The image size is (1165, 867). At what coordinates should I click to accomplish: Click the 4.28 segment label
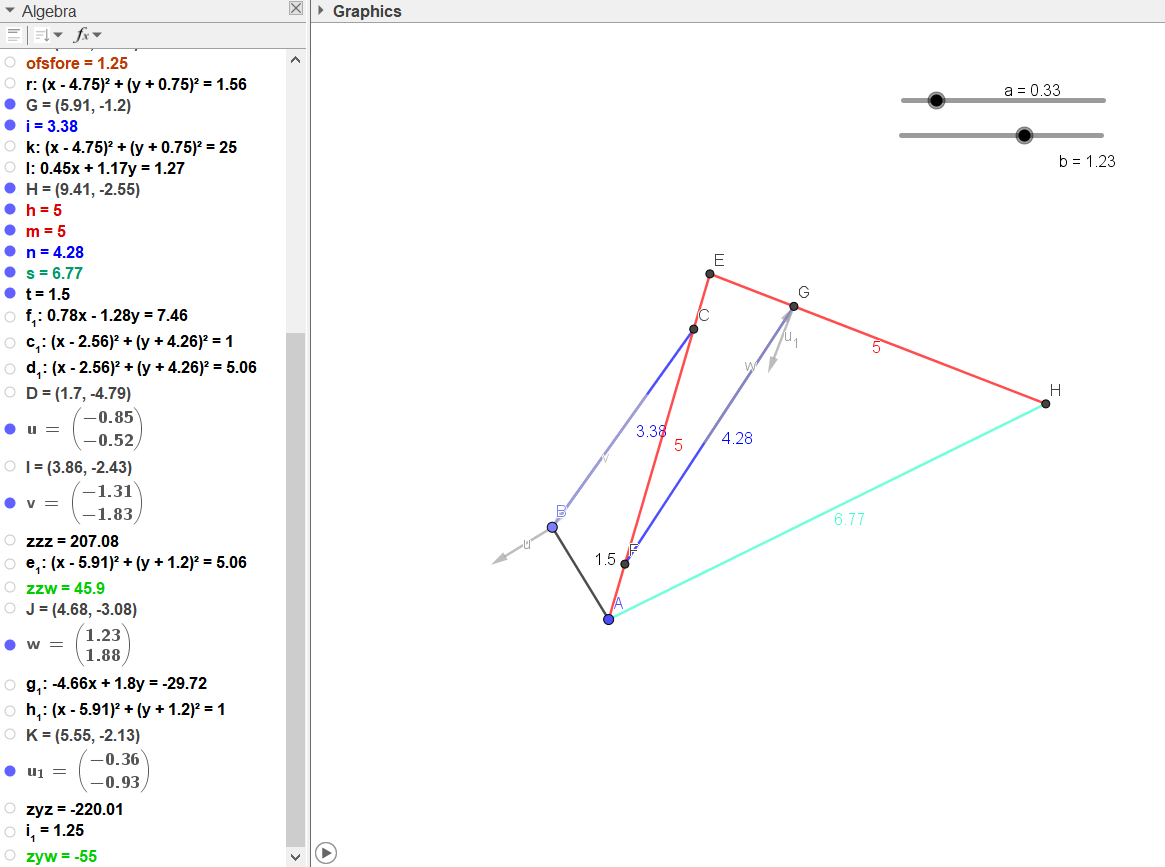tap(737, 438)
